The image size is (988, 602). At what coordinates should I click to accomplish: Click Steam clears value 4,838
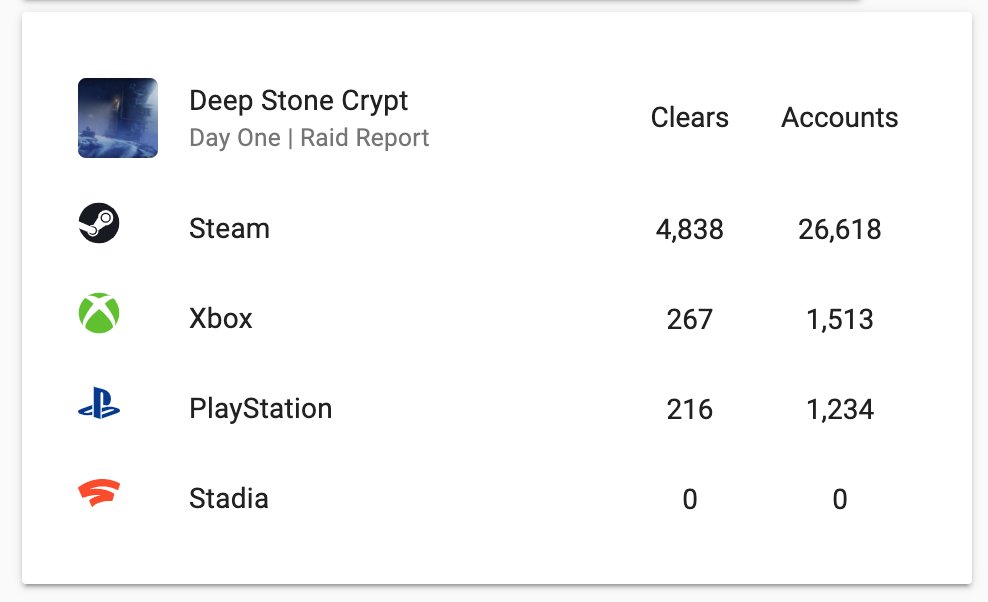pos(689,230)
